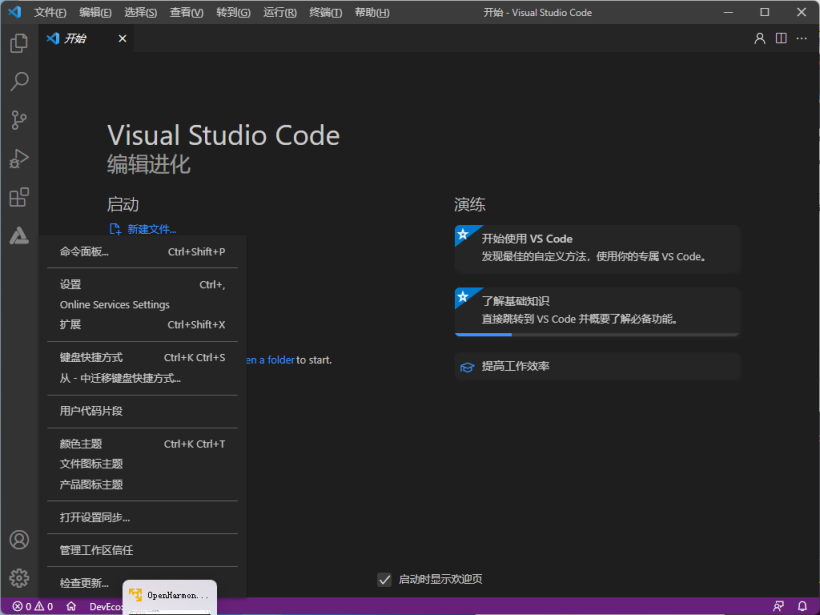Open the Extensions view icon
The image size is (820, 615).
point(19,197)
